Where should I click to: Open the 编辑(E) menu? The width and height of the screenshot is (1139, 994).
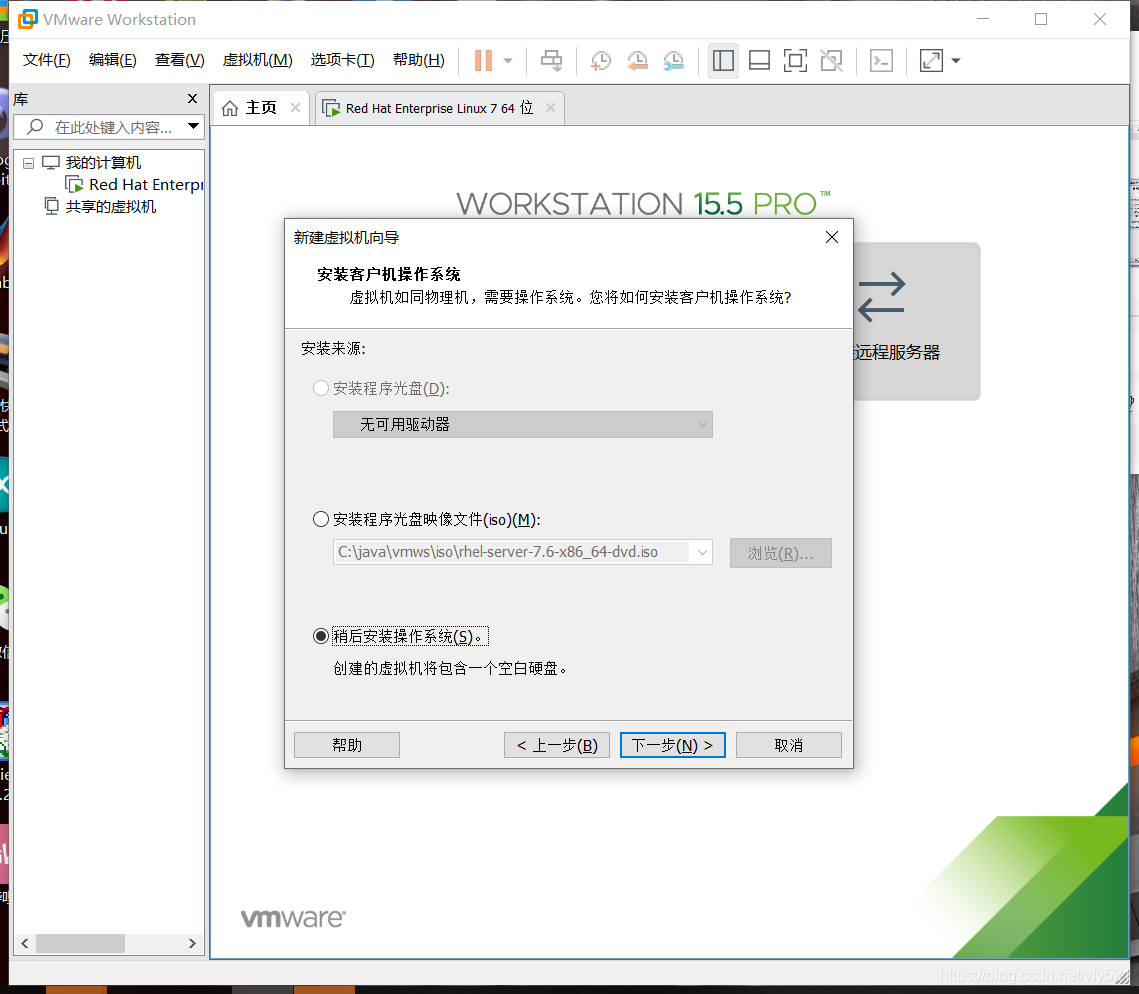point(113,60)
